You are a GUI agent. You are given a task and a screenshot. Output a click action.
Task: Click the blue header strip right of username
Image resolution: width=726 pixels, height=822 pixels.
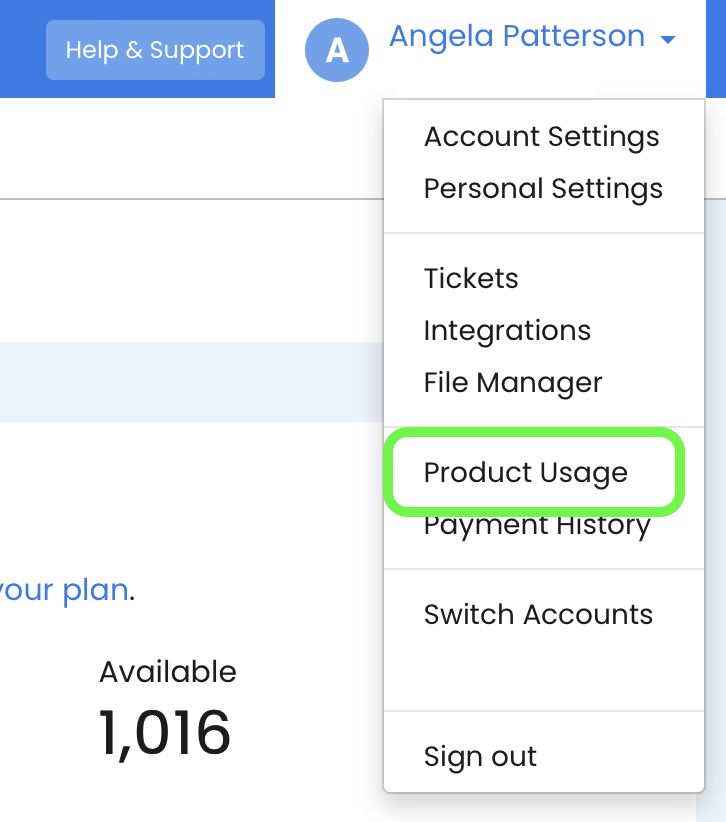coord(716,49)
